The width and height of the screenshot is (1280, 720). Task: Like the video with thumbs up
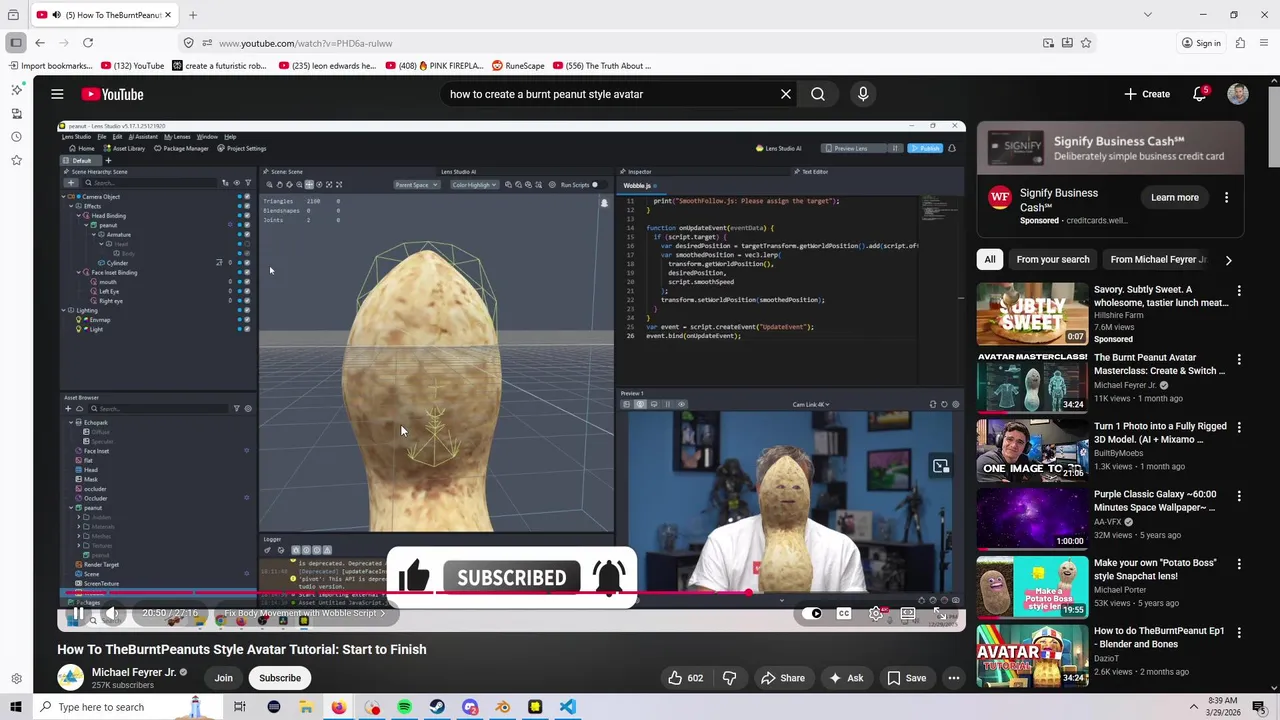[685, 678]
